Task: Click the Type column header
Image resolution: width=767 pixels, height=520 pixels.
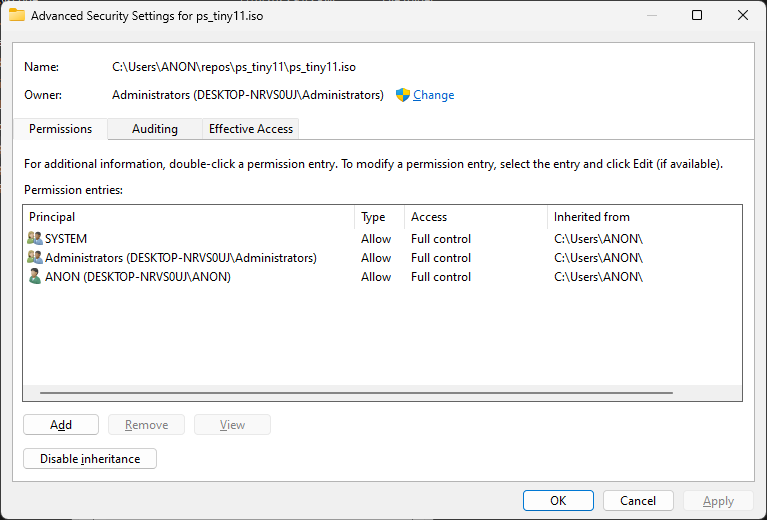Action: point(379,217)
